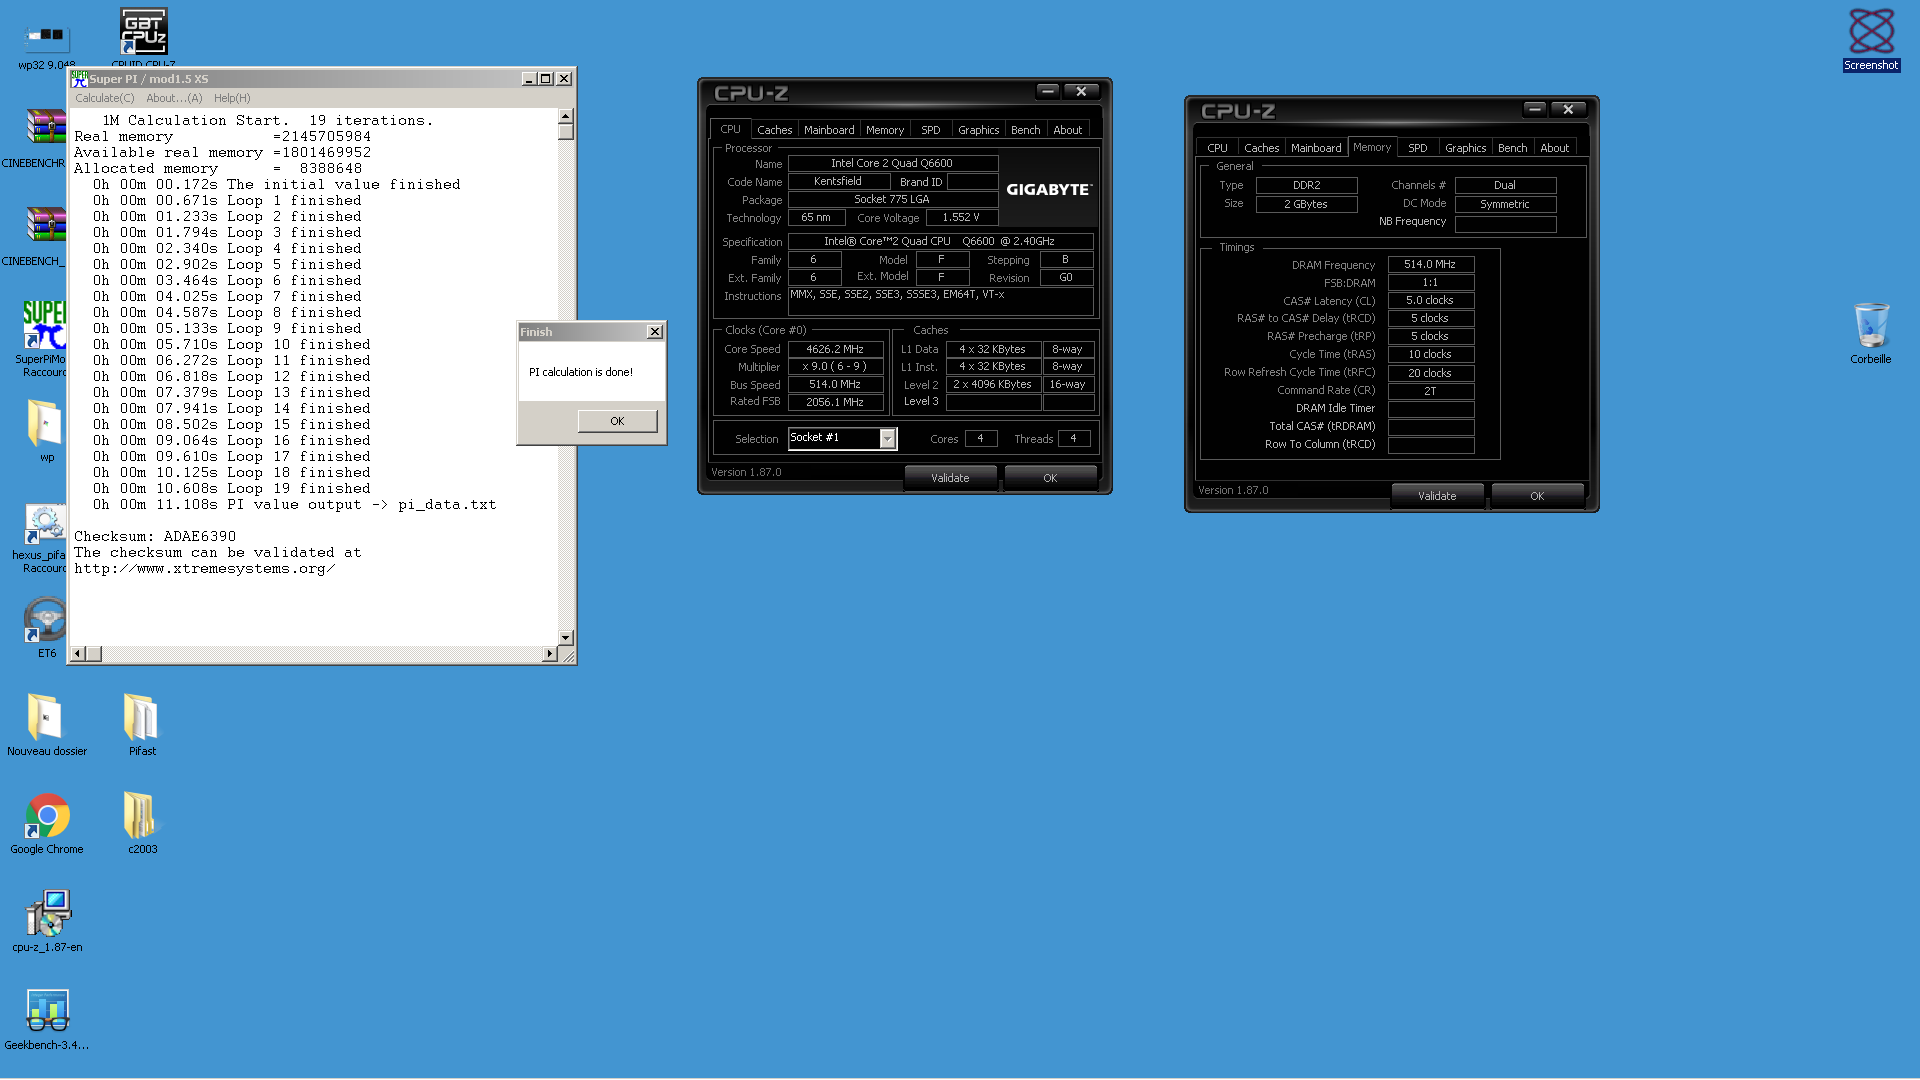This screenshot has height=1080, width=1920.
Task: Click OK in the Finish dialog
Action: [617, 421]
